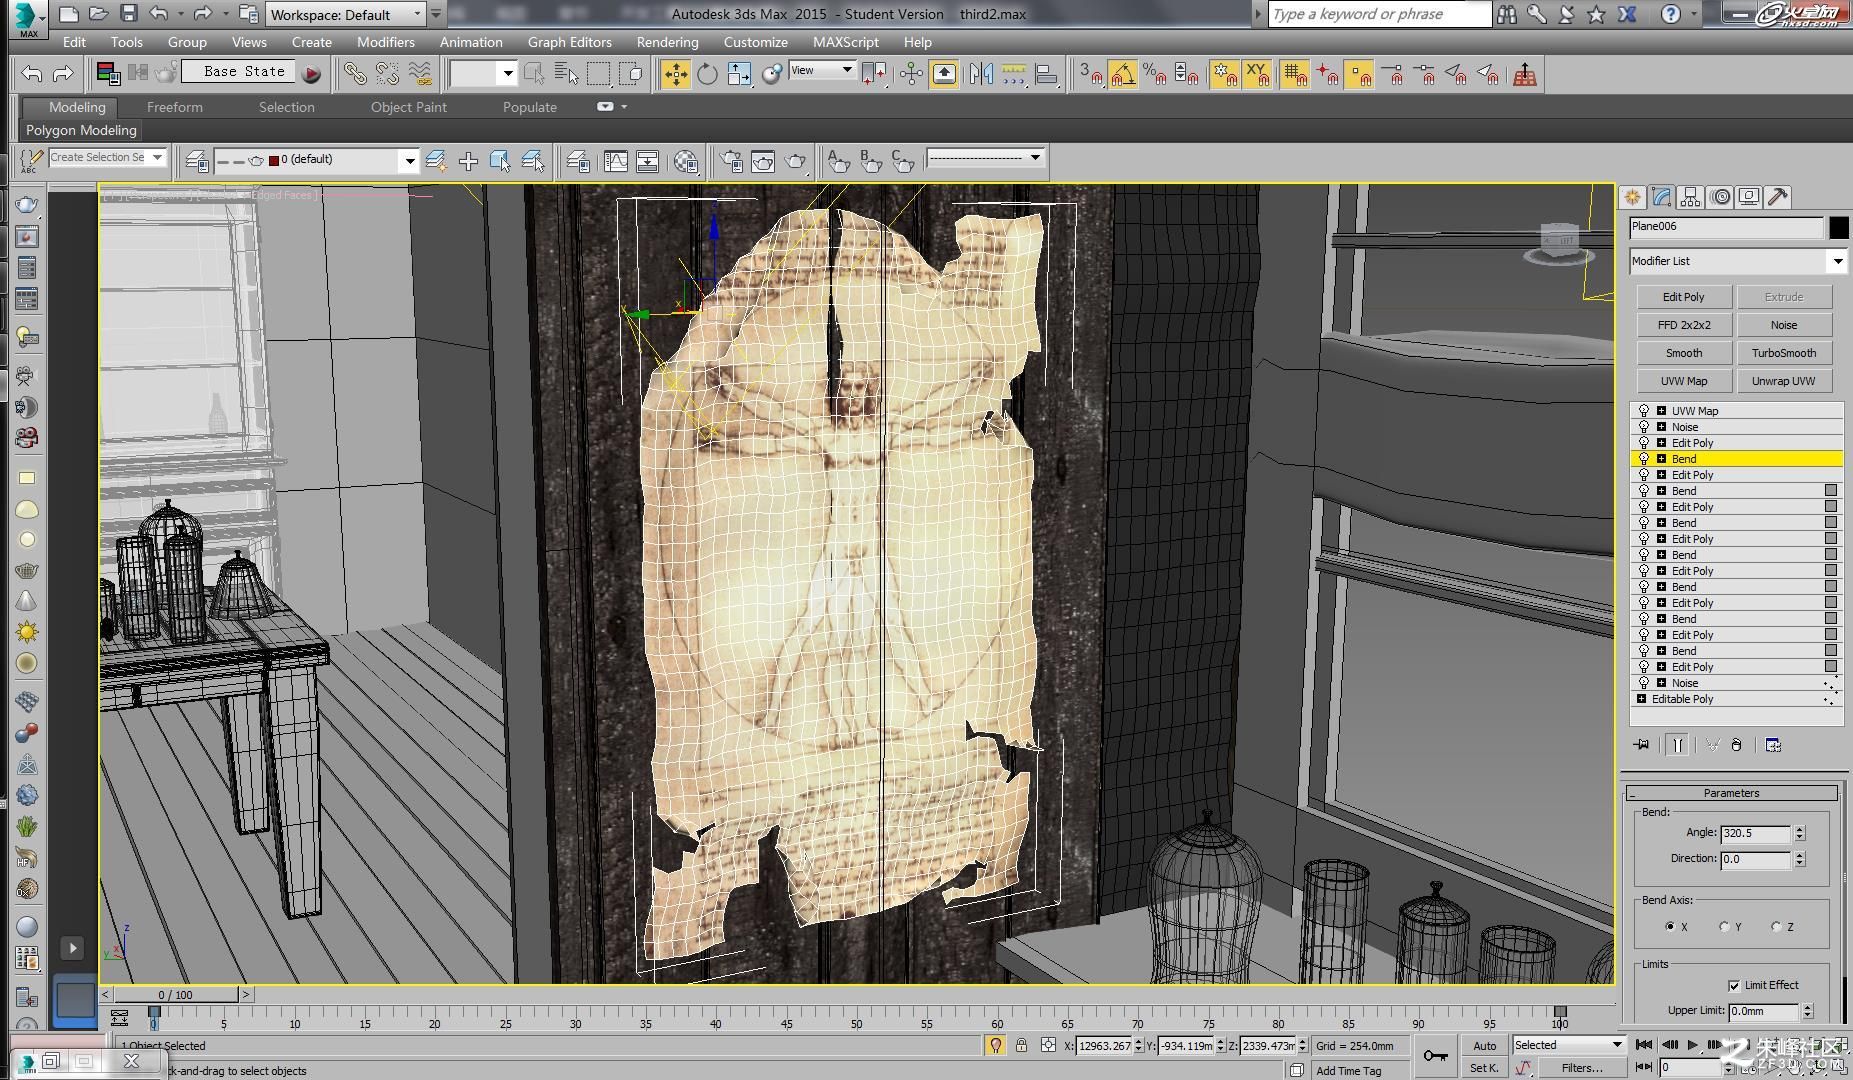The height and width of the screenshot is (1080, 1853).
Task: Click the Mirror tool icon
Action: click(x=981, y=74)
